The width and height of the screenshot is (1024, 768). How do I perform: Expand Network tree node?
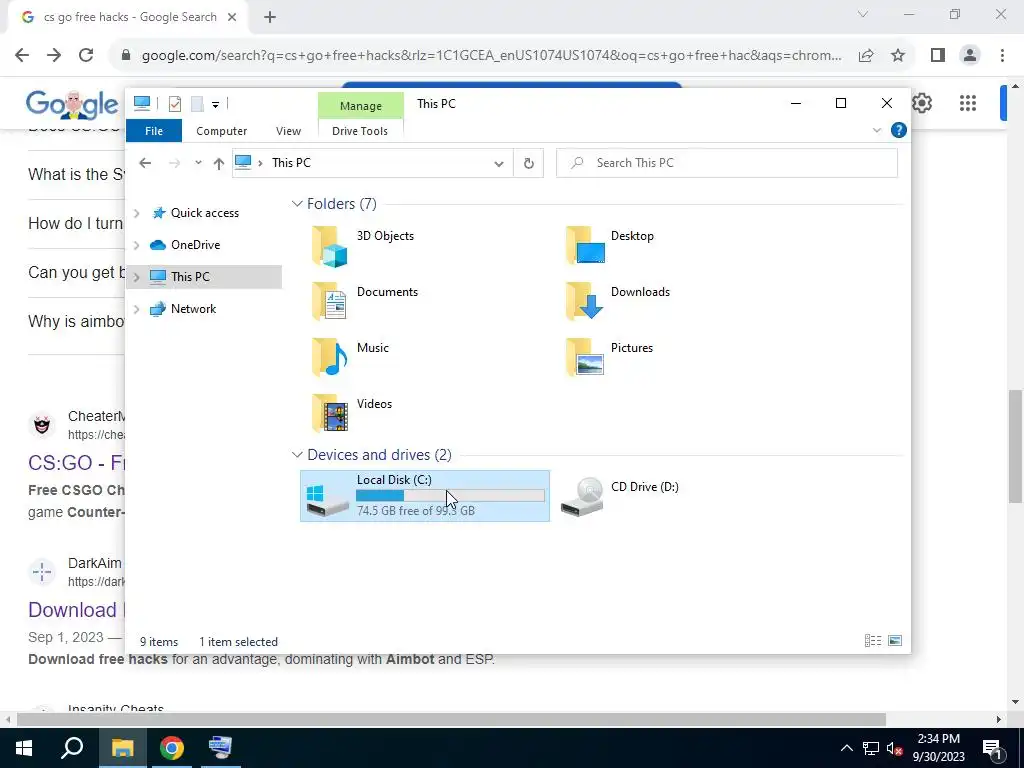(x=136, y=309)
